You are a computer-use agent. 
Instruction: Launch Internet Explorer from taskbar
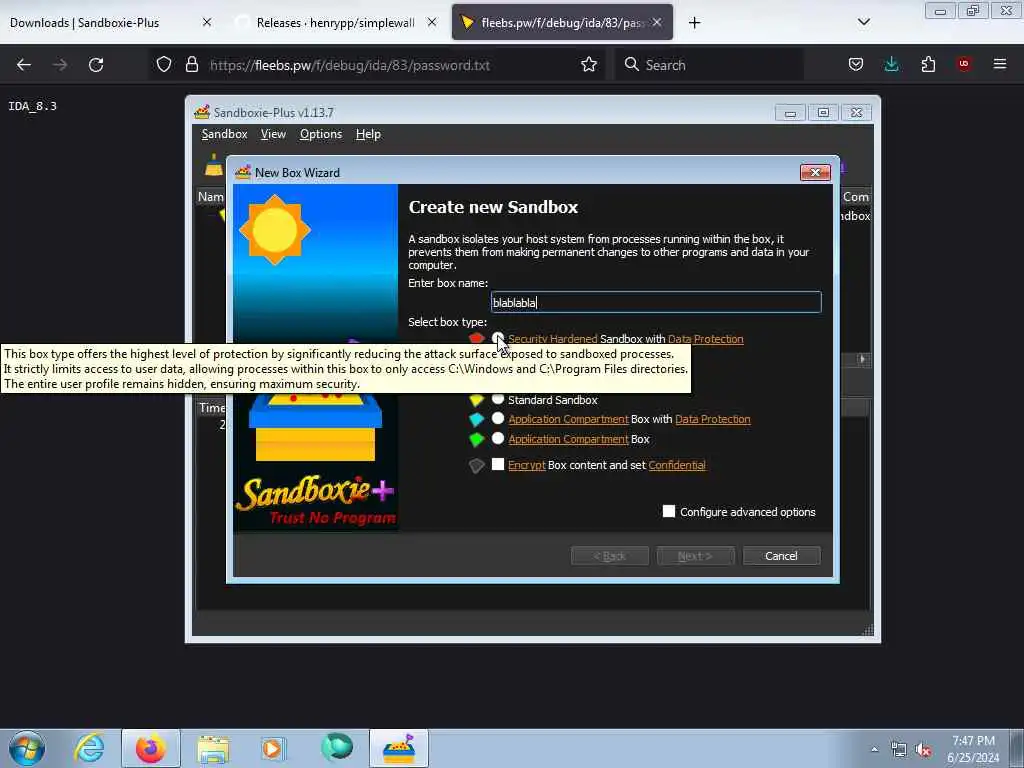click(88, 748)
